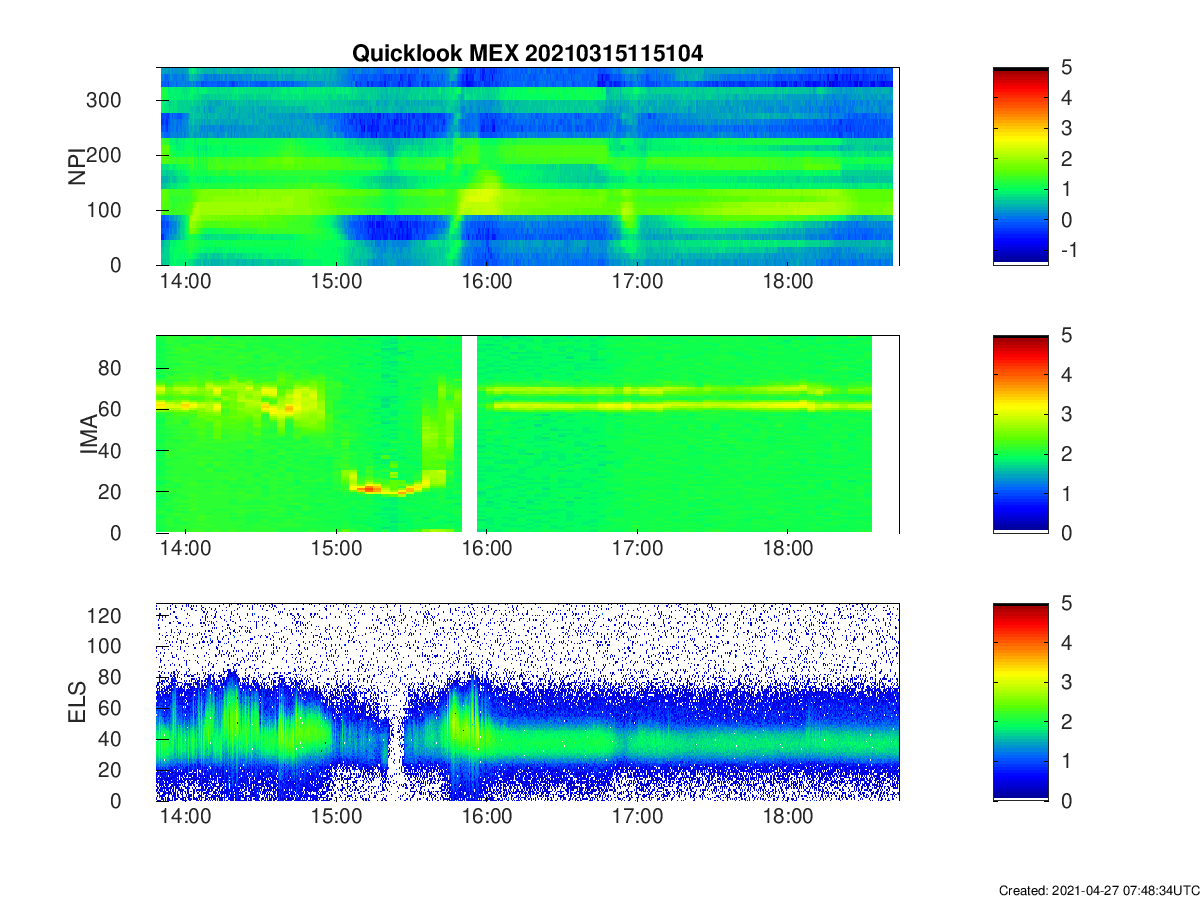This screenshot has width=1200, height=900.
Task: Click the "18:00" time label under the NPI plot
Action: coord(788,281)
